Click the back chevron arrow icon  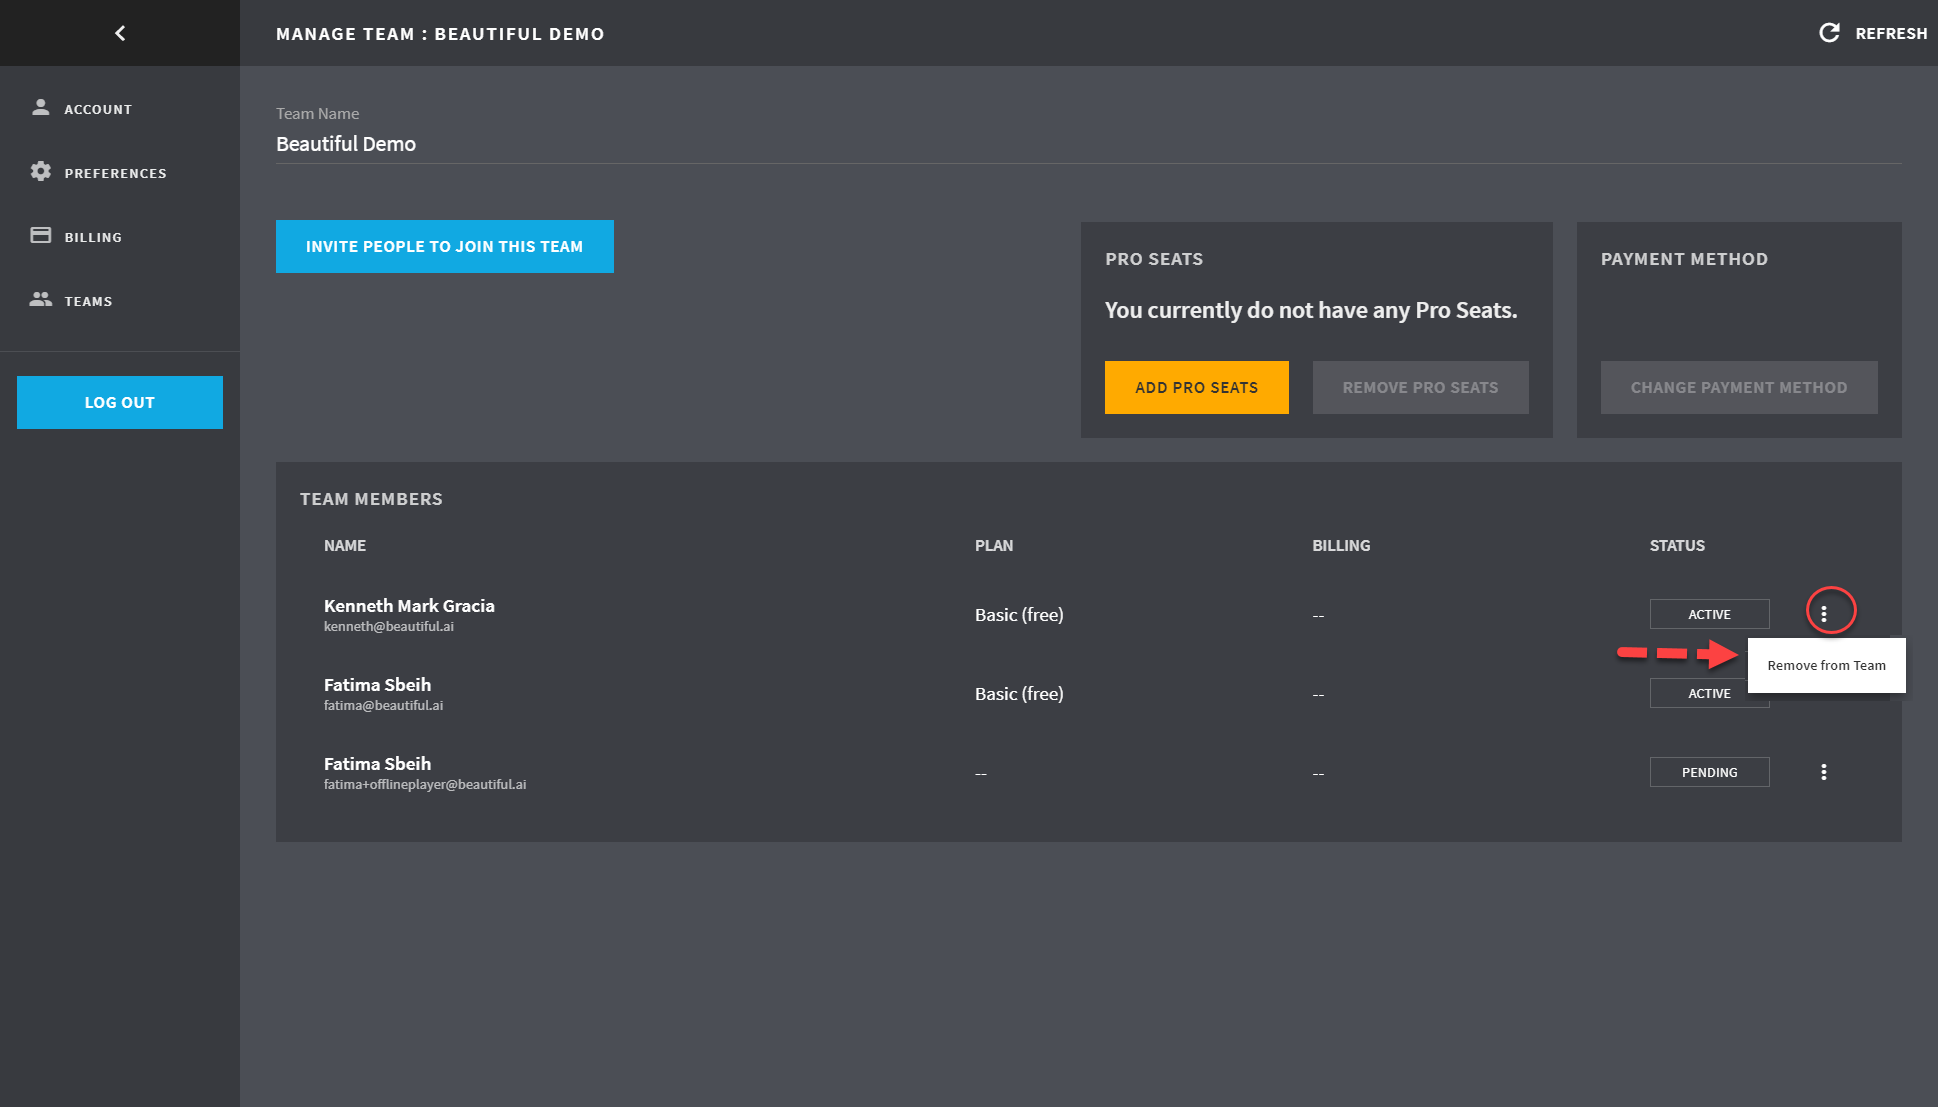[x=120, y=33]
